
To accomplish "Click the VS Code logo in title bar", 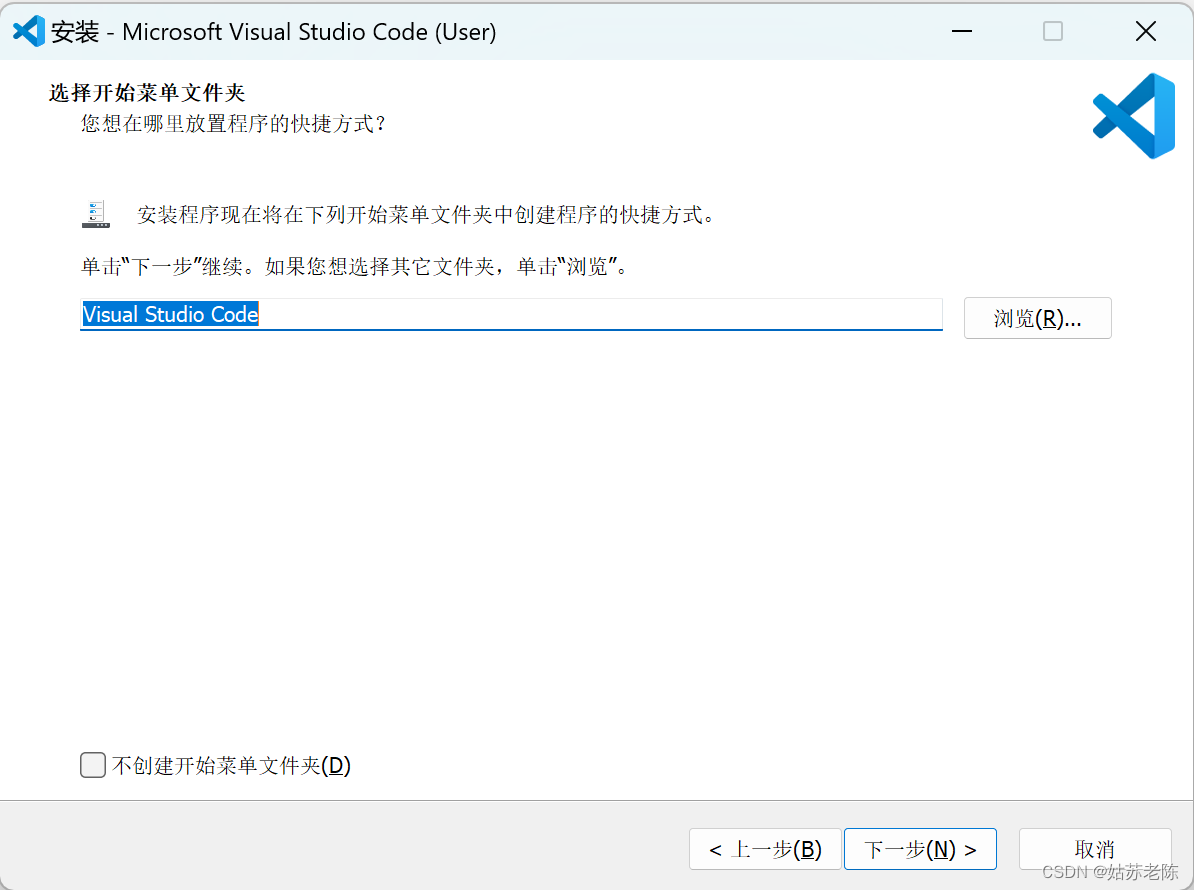I will (x=29, y=31).
